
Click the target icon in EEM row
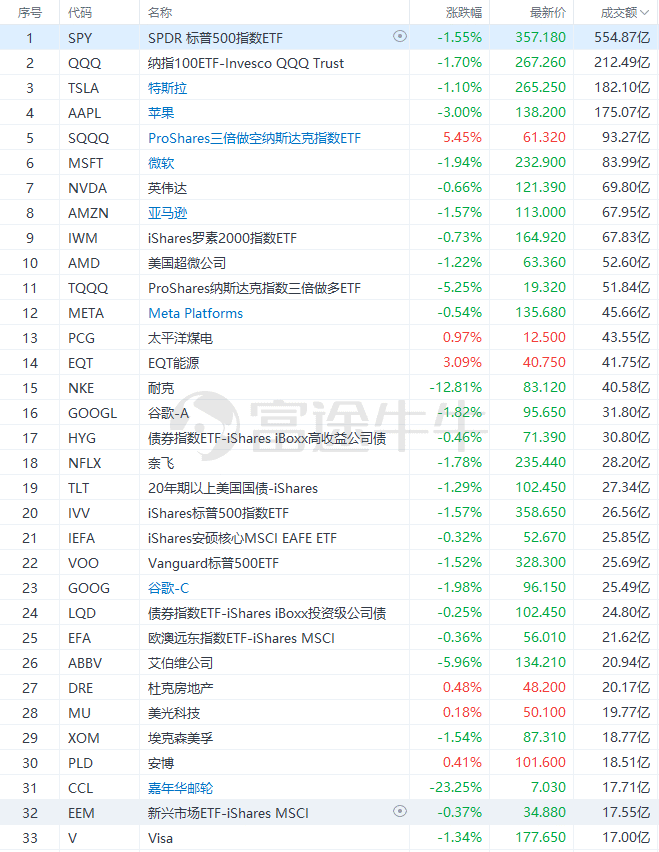tap(400, 811)
